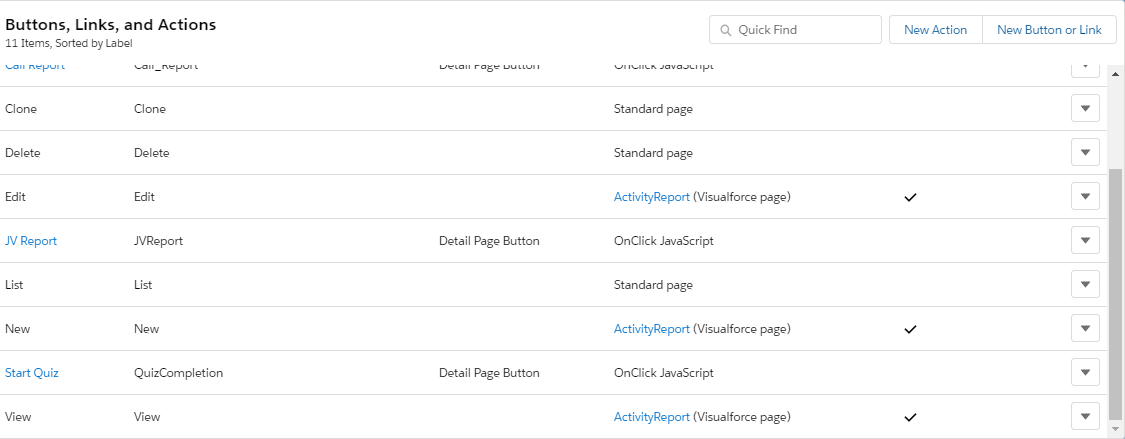The width and height of the screenshot is (1125, 439).
Task: Click the overridden checkmark in the View row
Action: 910,417
